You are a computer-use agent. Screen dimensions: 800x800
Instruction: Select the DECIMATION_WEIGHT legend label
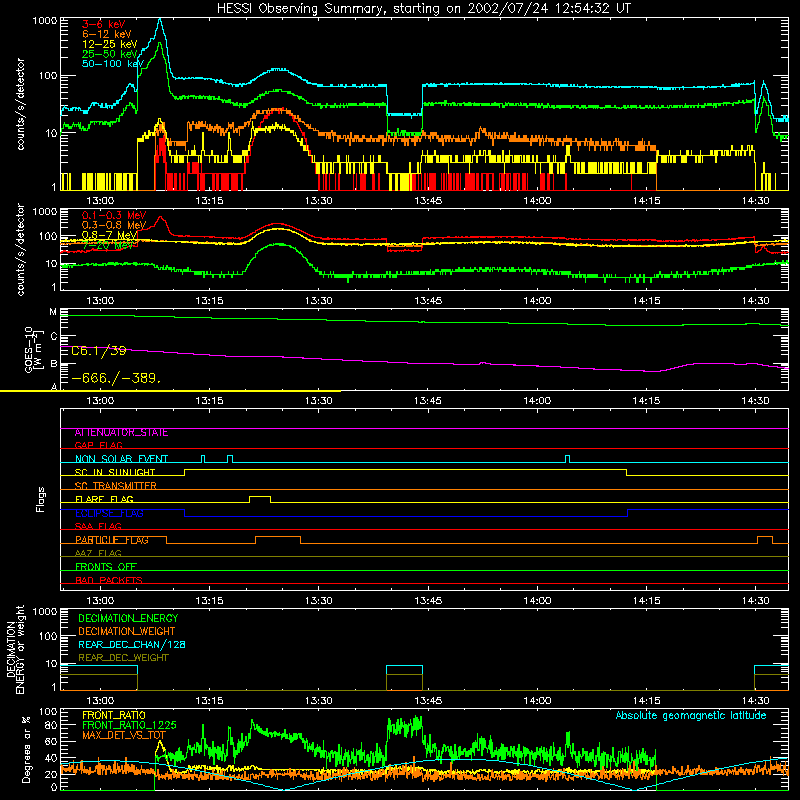coord(127,631)
